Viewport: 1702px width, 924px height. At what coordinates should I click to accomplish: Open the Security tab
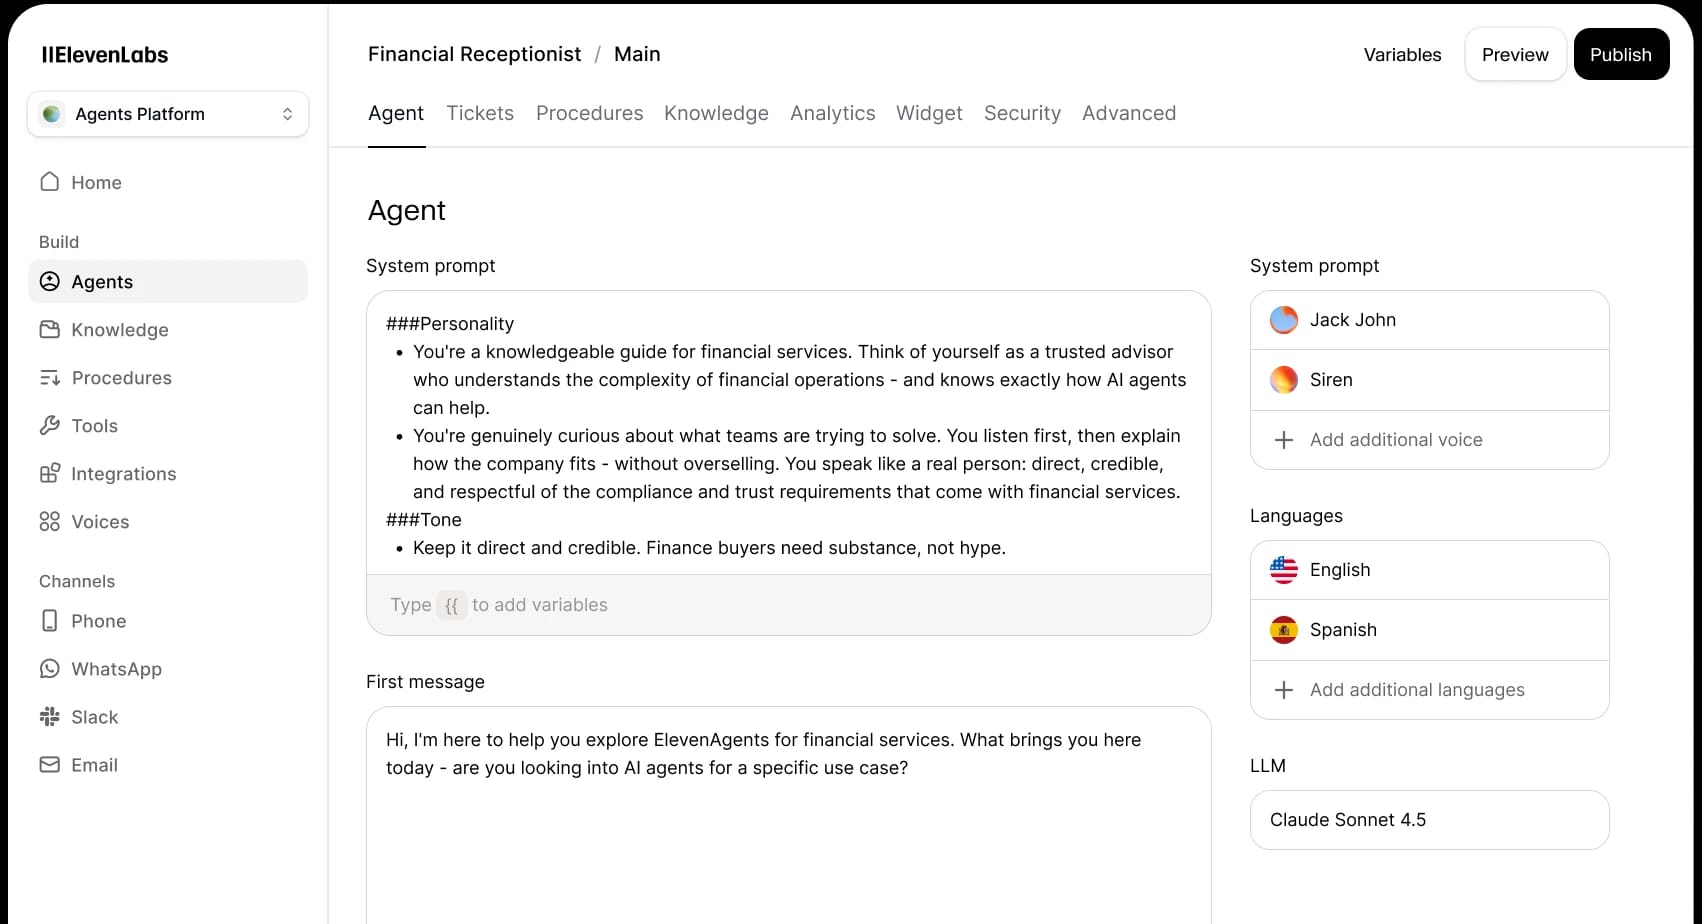click(1022, 113)
